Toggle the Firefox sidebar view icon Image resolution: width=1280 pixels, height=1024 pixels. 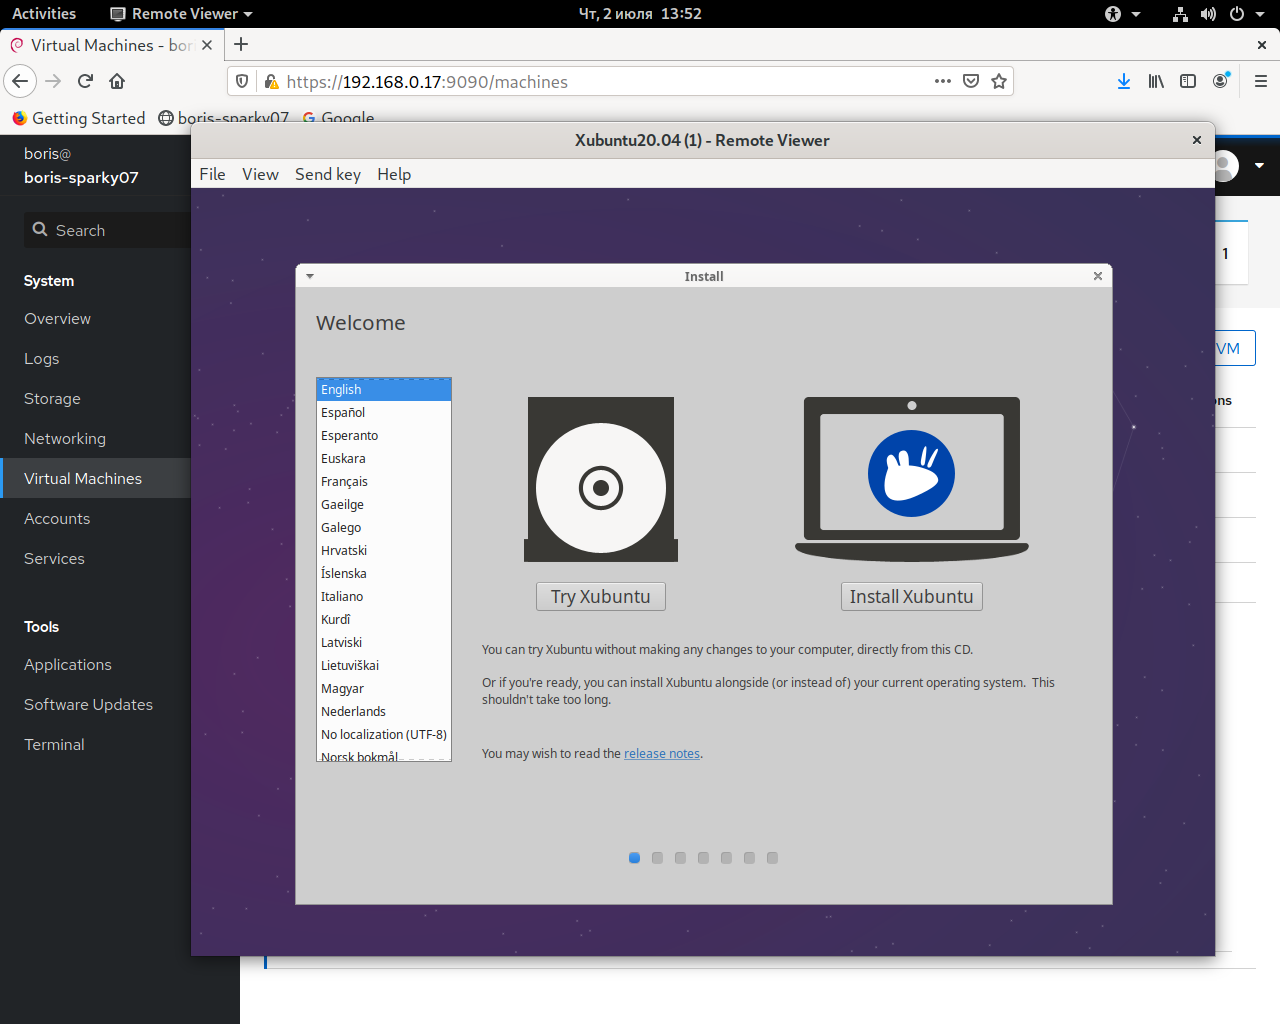[x=1187, y=81]
